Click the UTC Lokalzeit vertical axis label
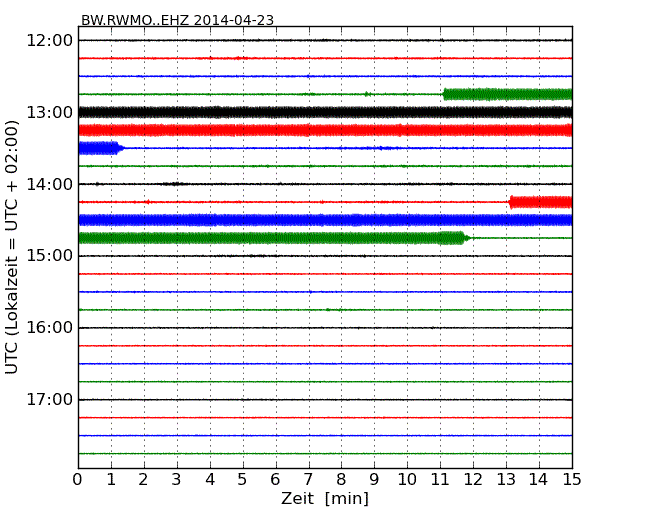The width and height of the screenshot is (650, 520). click(x=12, y=247)
